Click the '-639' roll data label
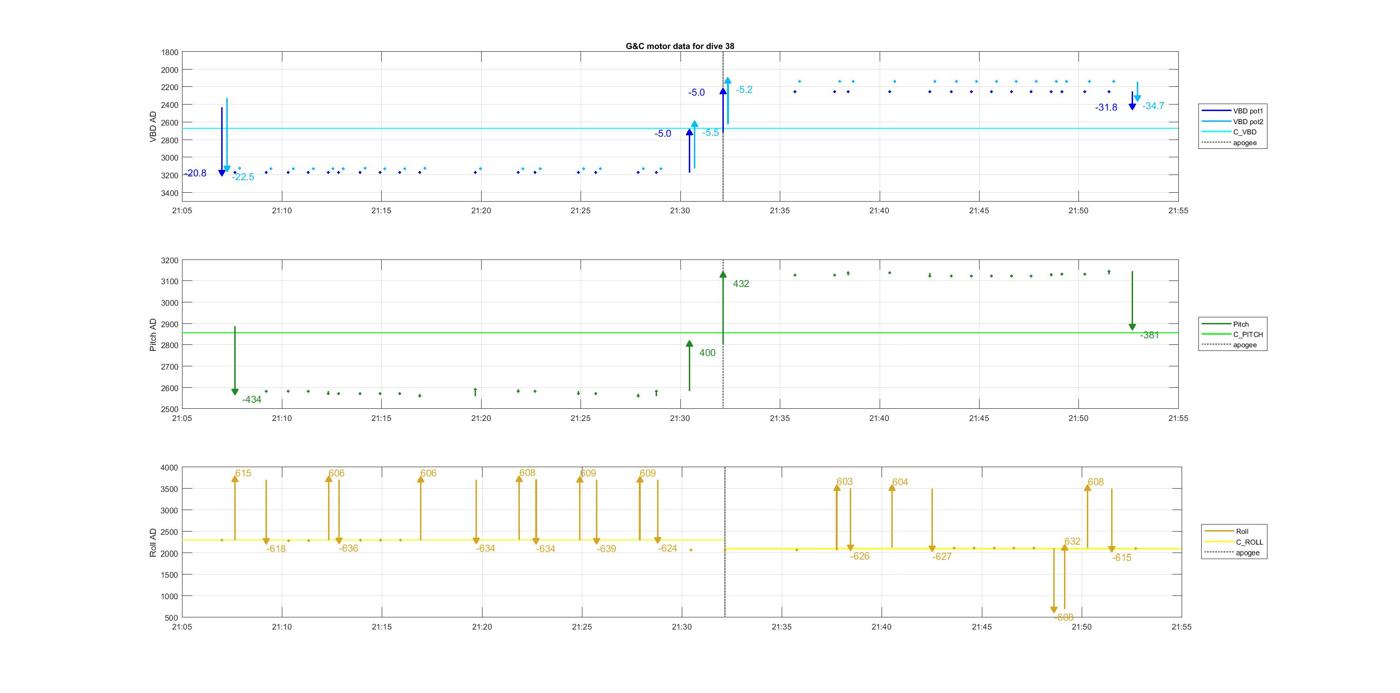 606,548
